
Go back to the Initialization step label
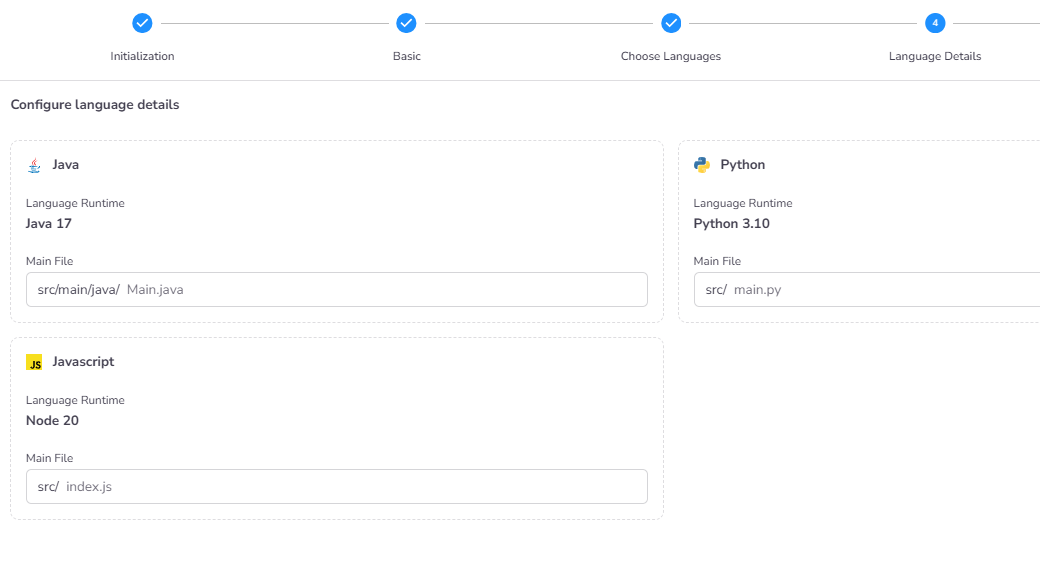[142, 56]
